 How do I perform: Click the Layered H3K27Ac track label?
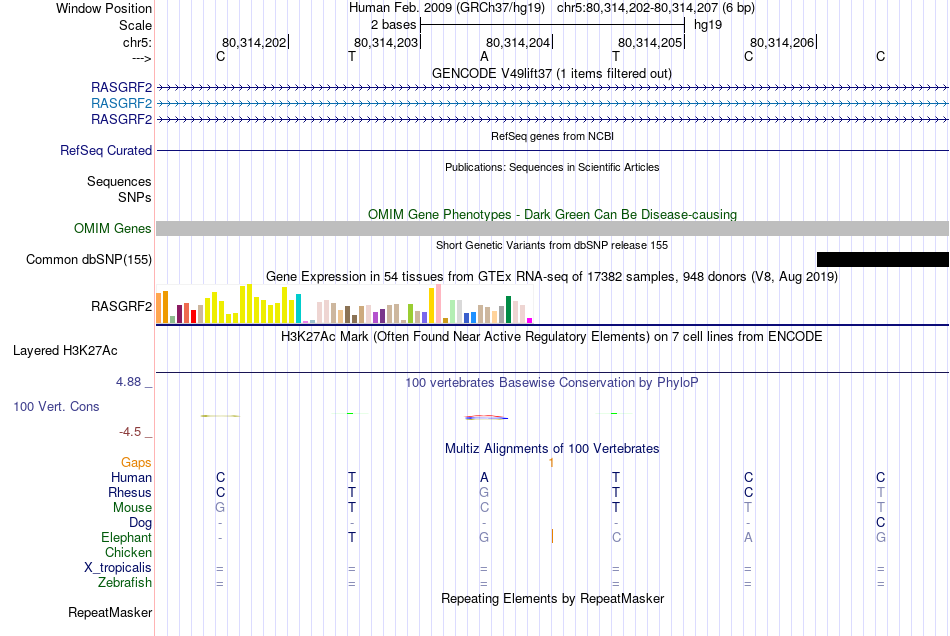click(65, 351)
